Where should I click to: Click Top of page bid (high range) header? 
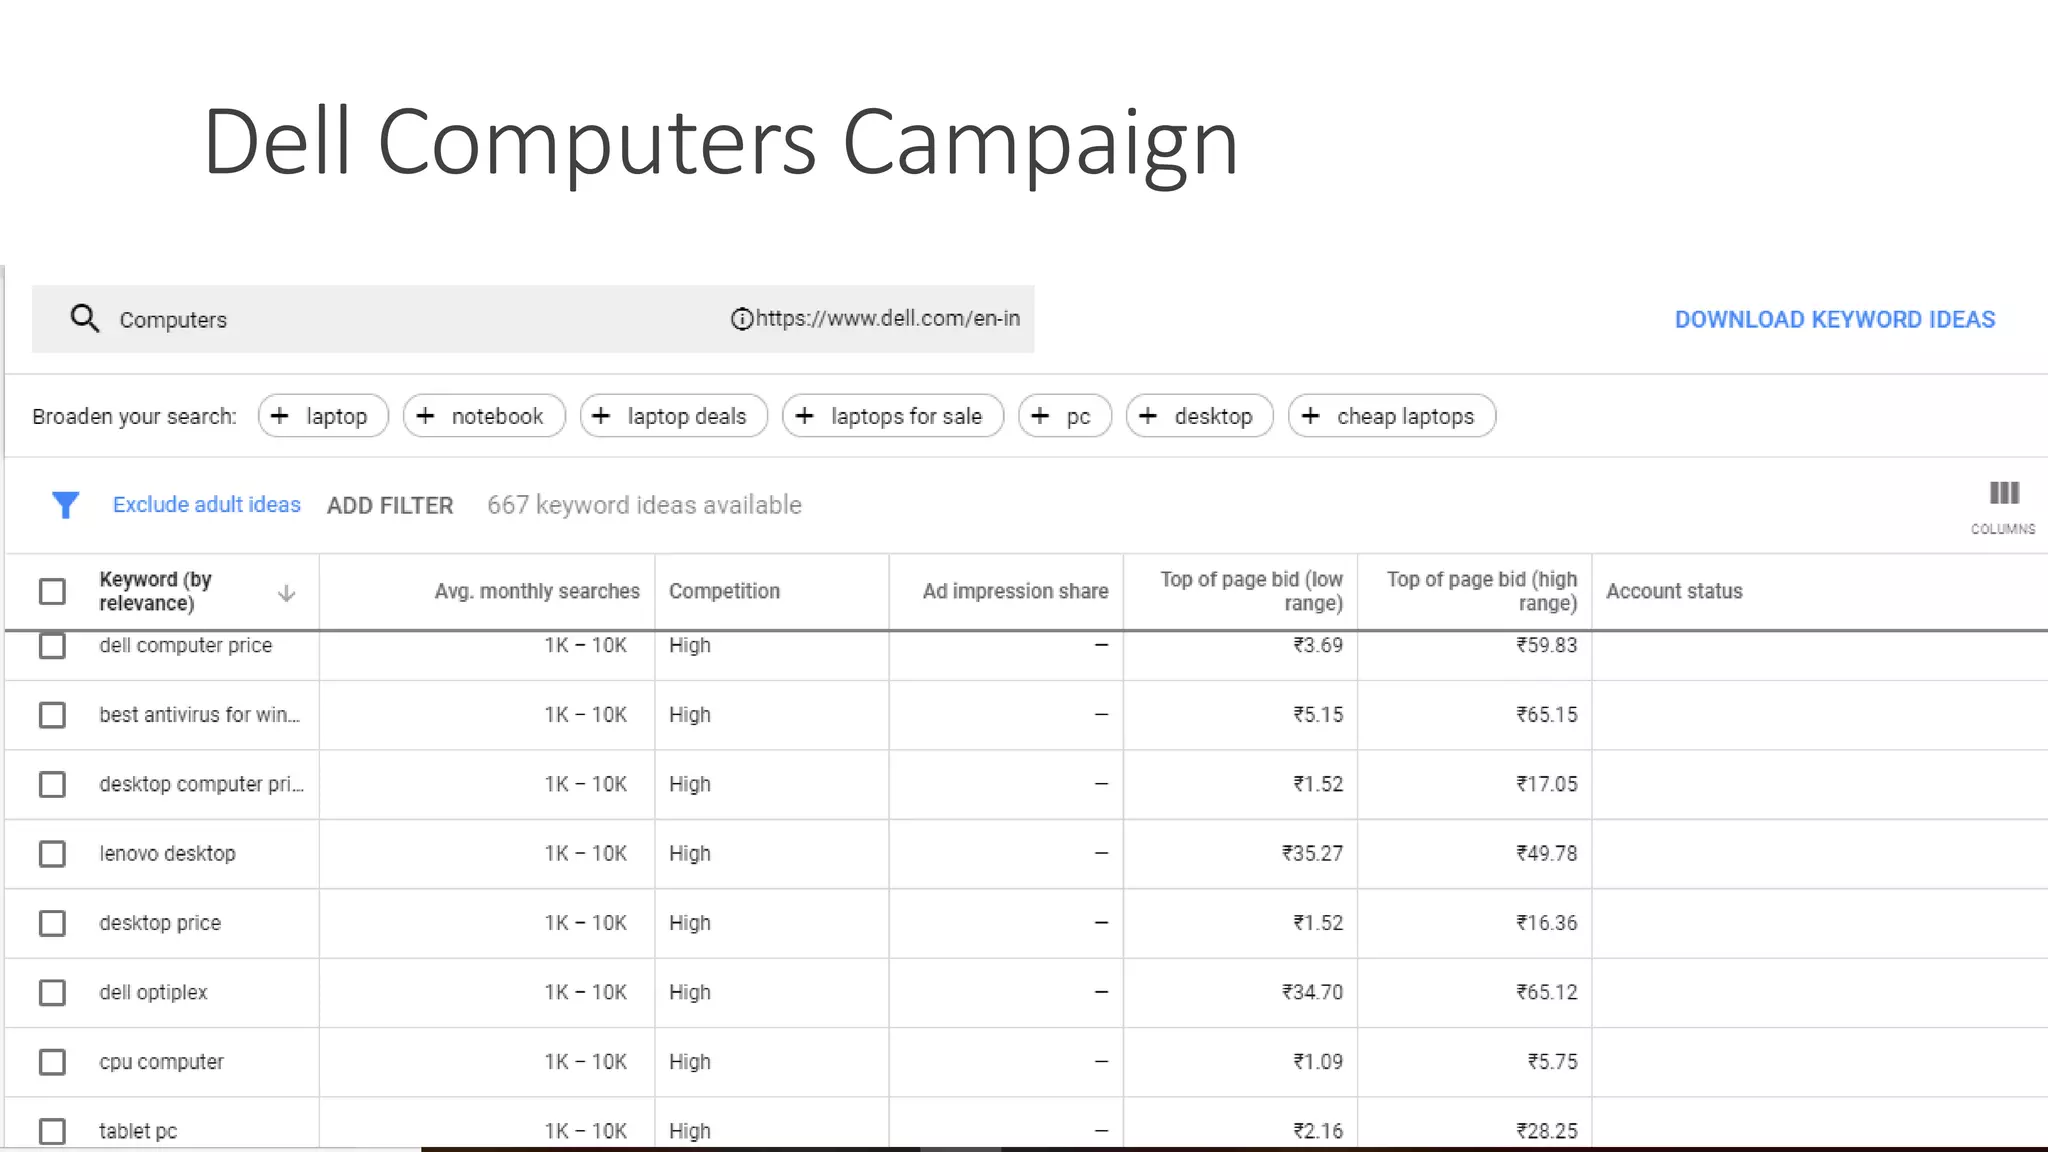pos(1481,591)
